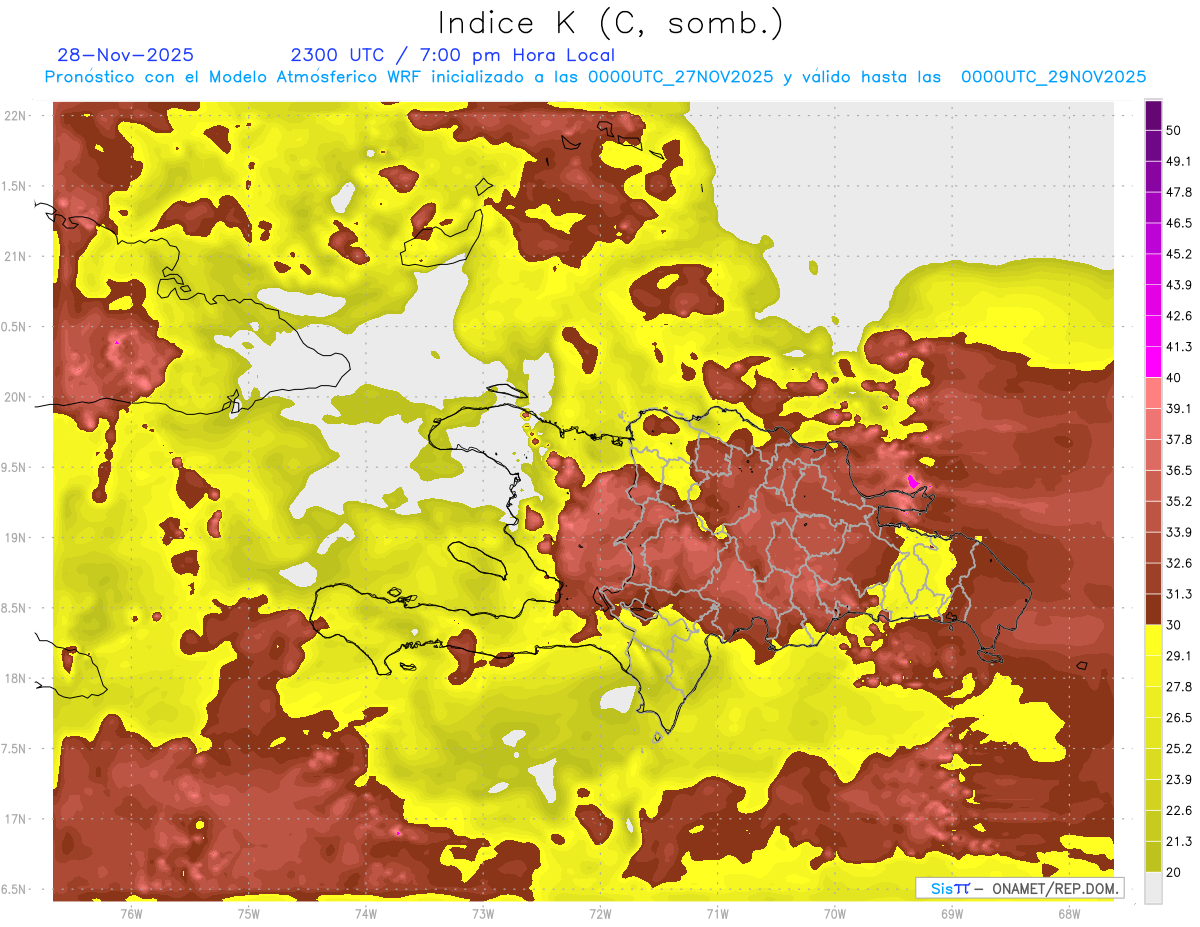
Task: Pick the dark purple colorbar segment above 50
Action: click(x=1153, y=115)
